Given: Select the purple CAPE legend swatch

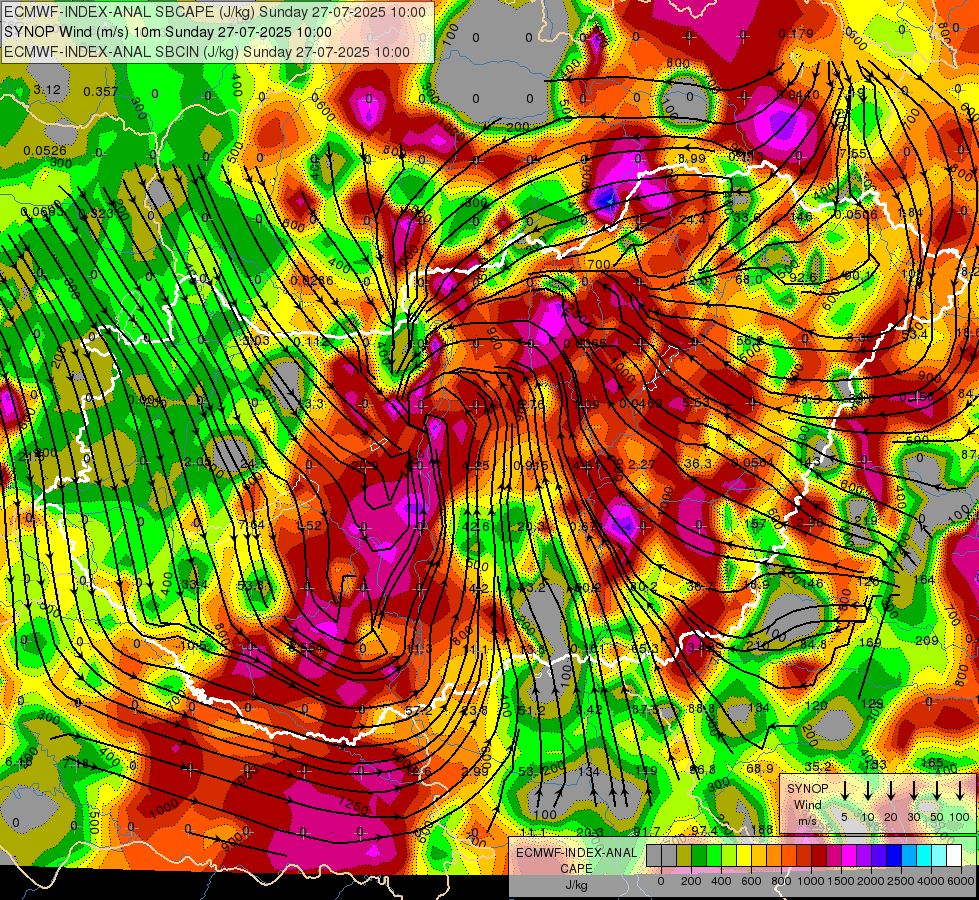Looking at the screenshot, I should pos(863,856).
